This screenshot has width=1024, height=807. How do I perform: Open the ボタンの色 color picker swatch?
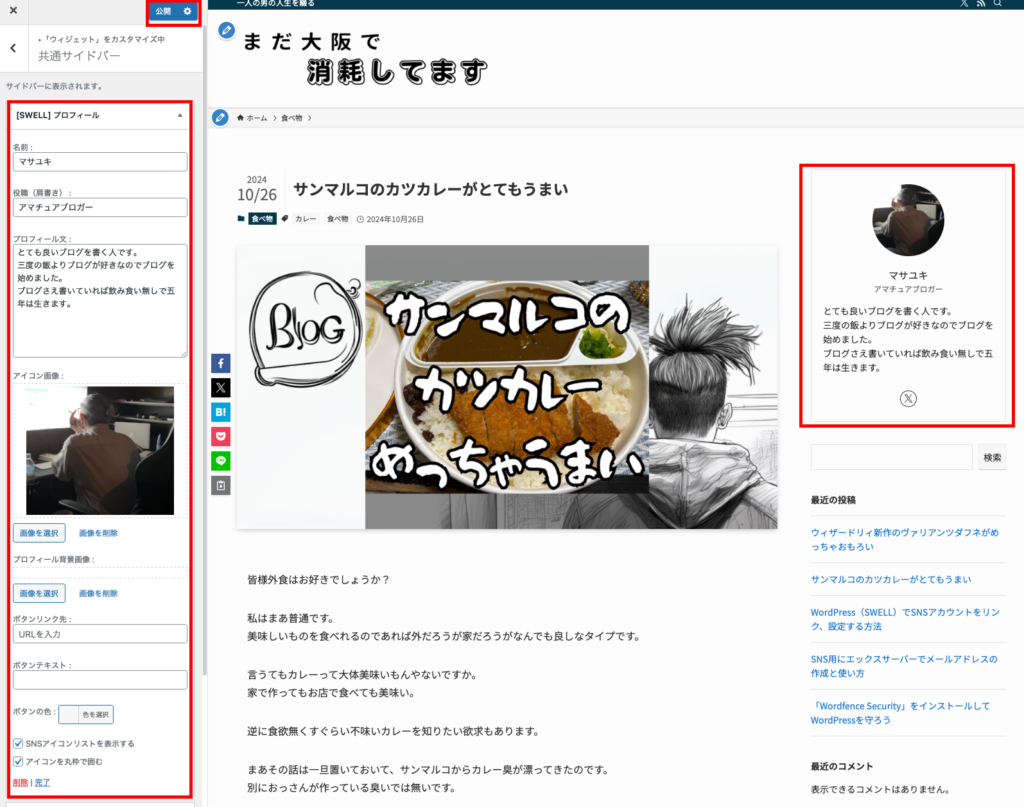pyautogui.click(x=86, y=714)
